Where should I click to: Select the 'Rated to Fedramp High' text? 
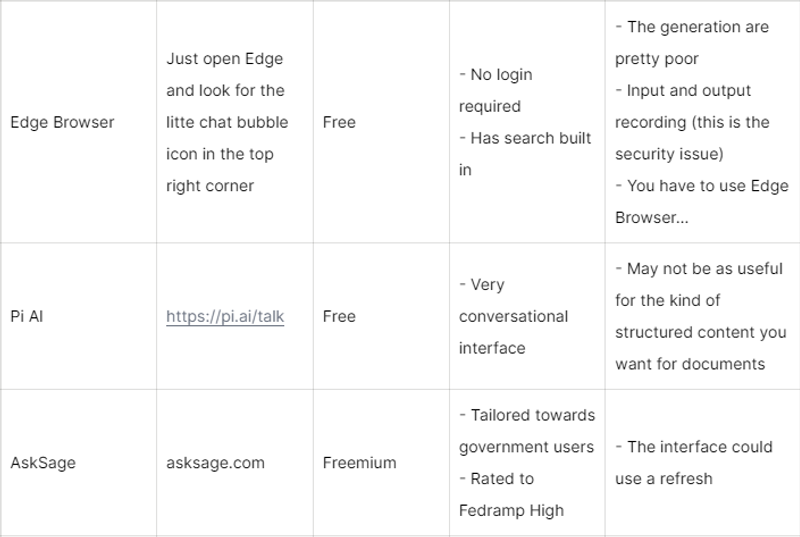[x=511, y=495]
